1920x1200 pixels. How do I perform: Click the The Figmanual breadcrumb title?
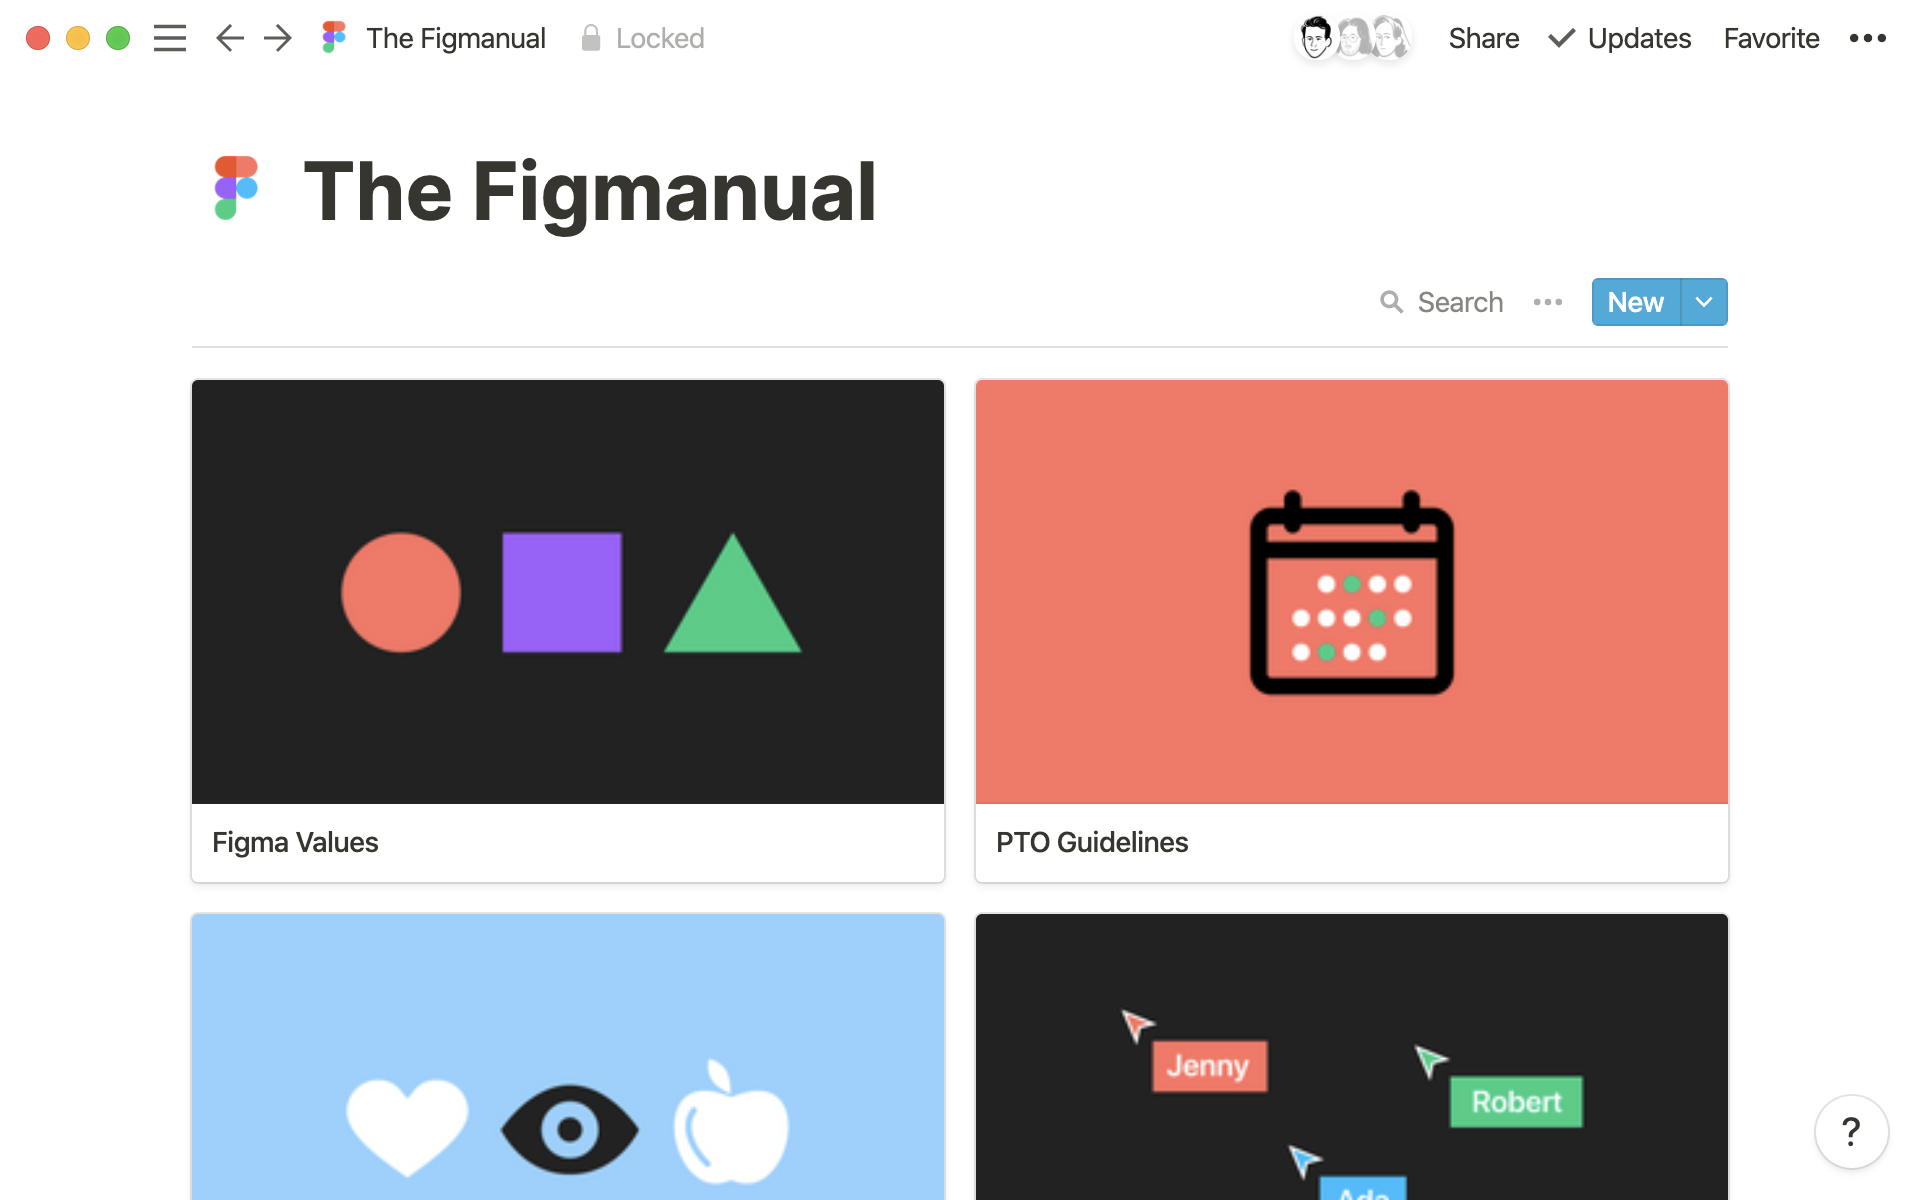[455, 37]
